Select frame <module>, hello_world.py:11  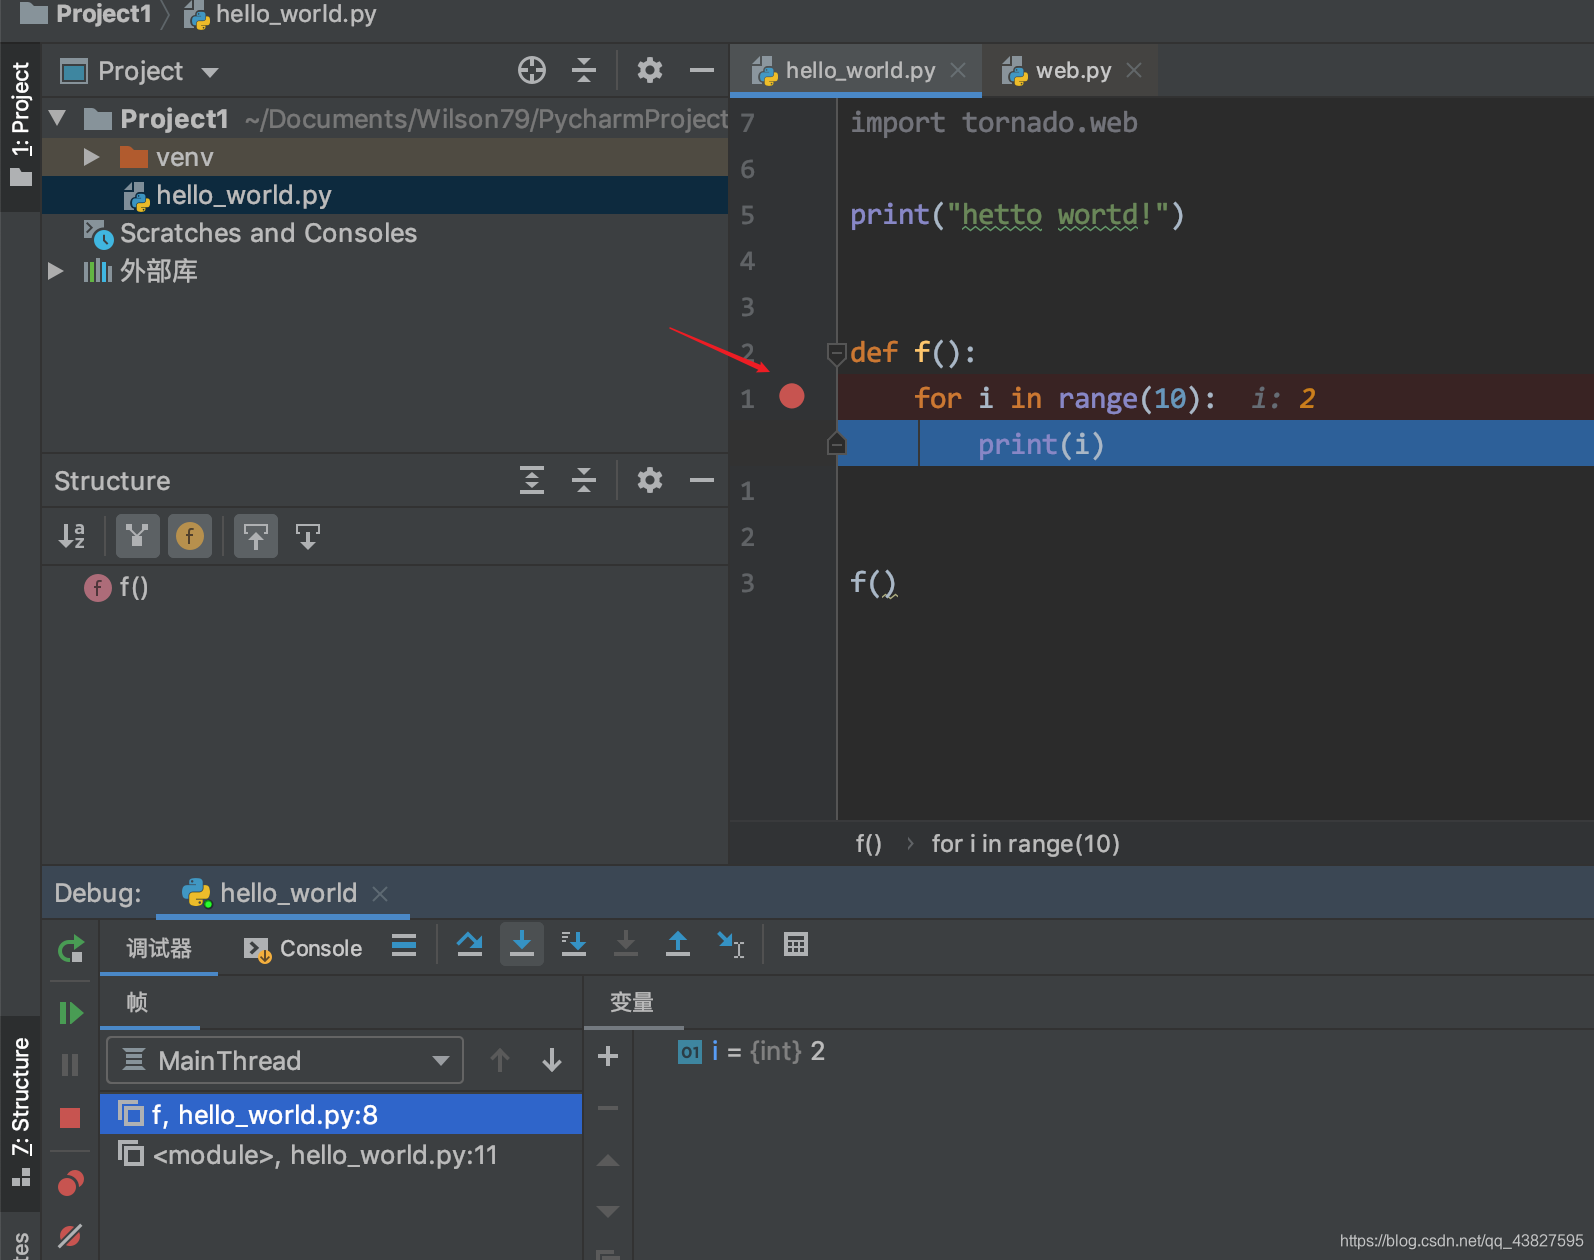[x=341, y=1155]
